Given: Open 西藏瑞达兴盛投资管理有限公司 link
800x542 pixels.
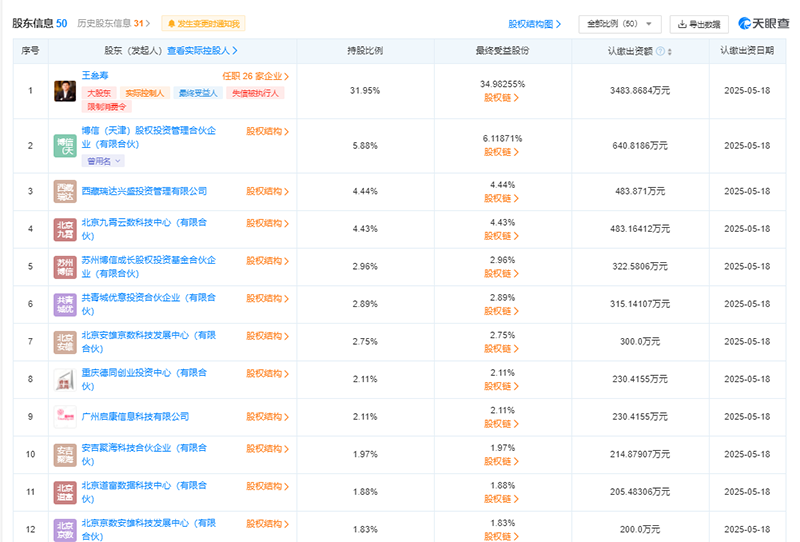Looking at the screenshot, I should point(144,191).
